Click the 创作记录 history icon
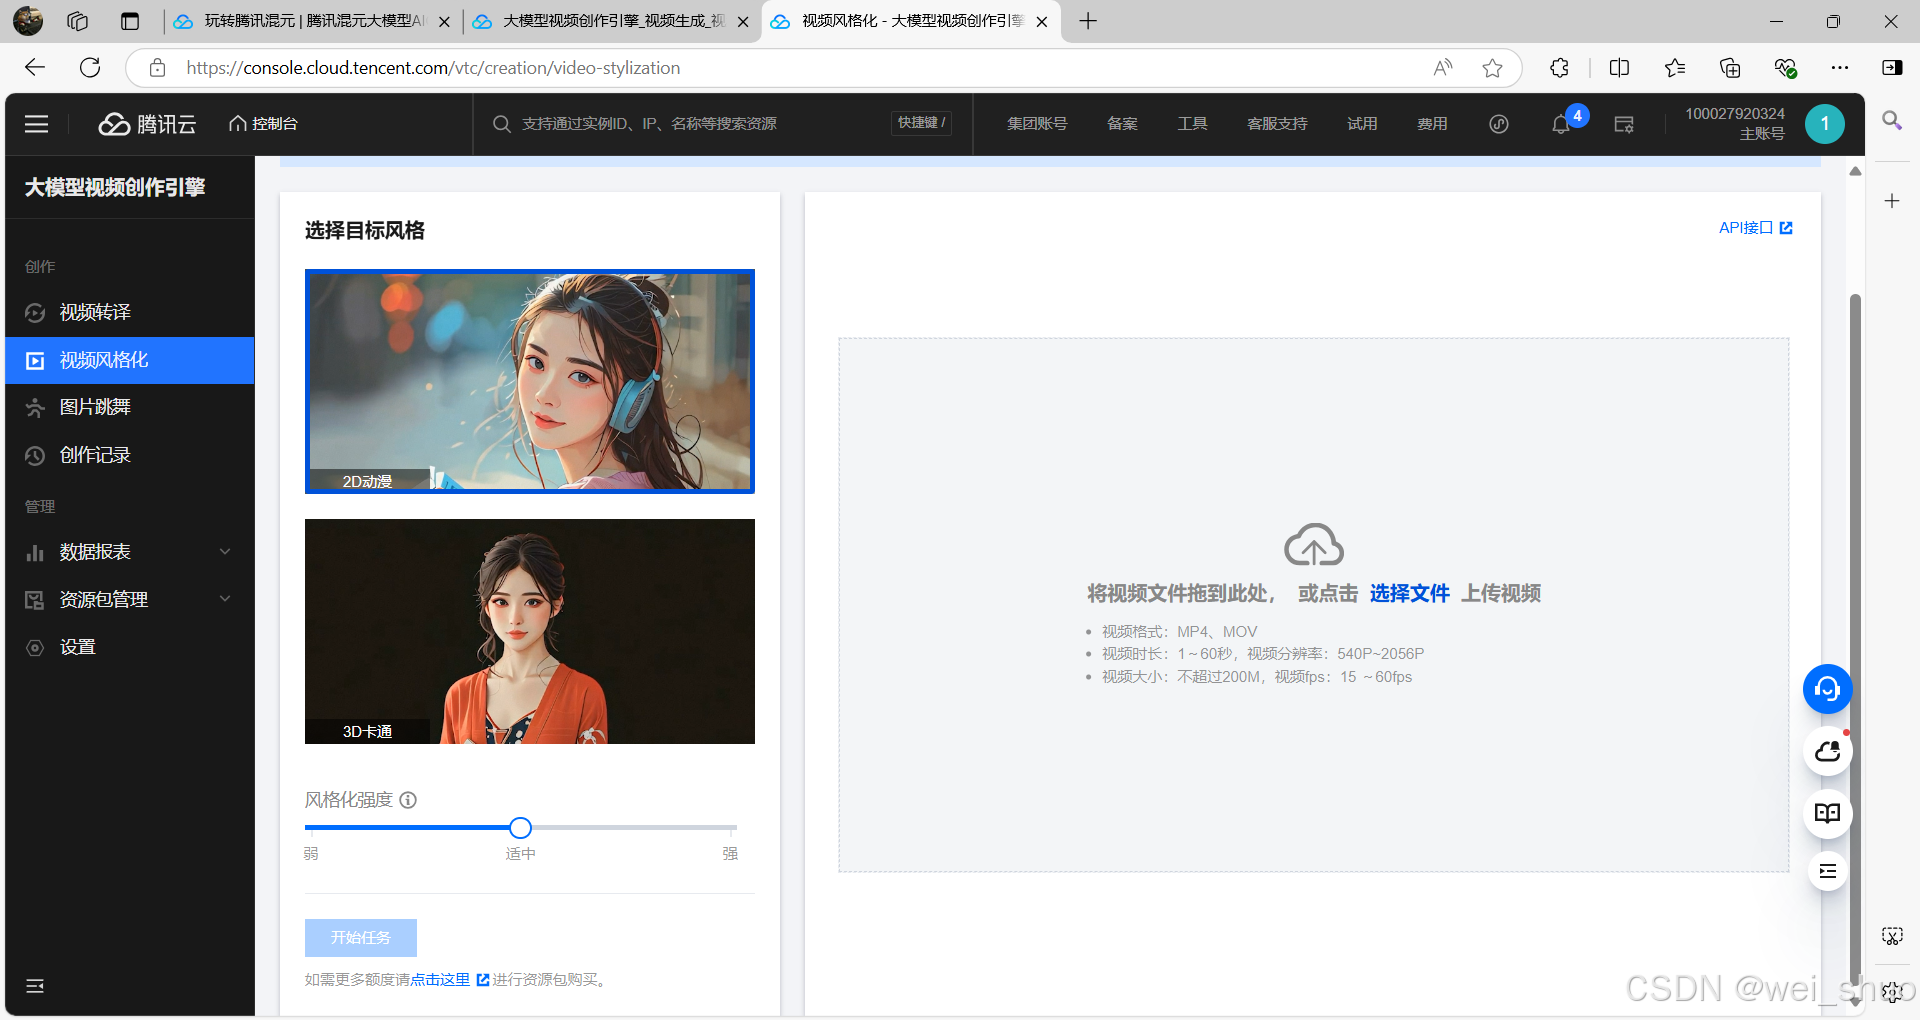This screenshot has height=1020, width=1920. tap(35, 455)
